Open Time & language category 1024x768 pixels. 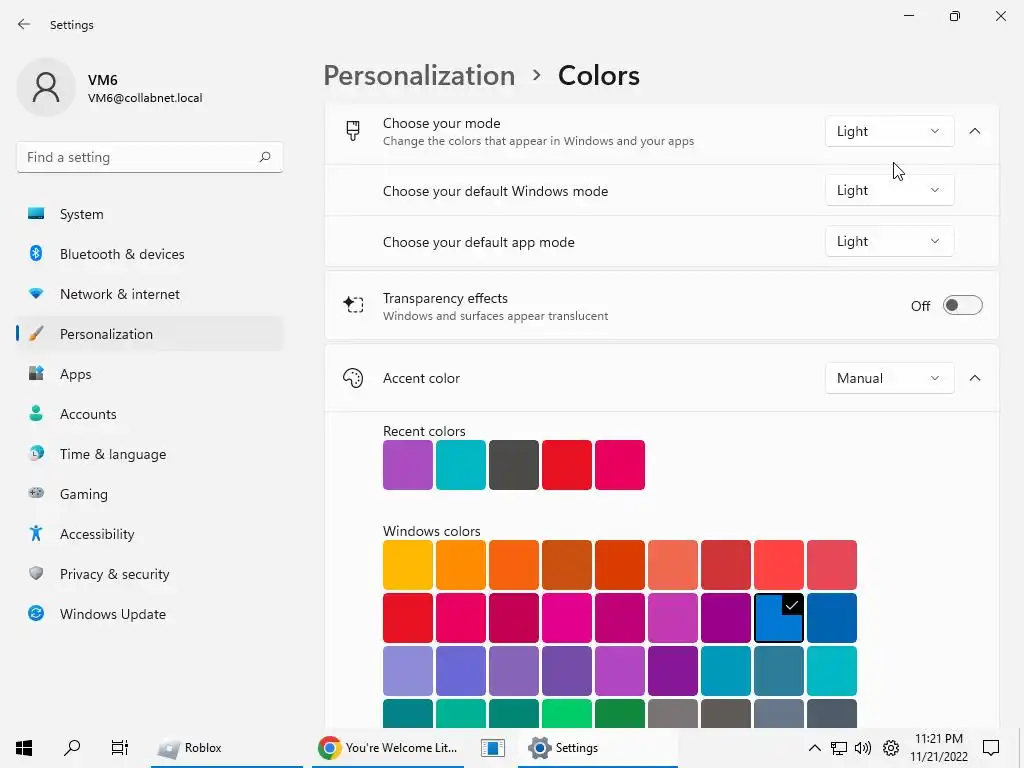point(150,453)
